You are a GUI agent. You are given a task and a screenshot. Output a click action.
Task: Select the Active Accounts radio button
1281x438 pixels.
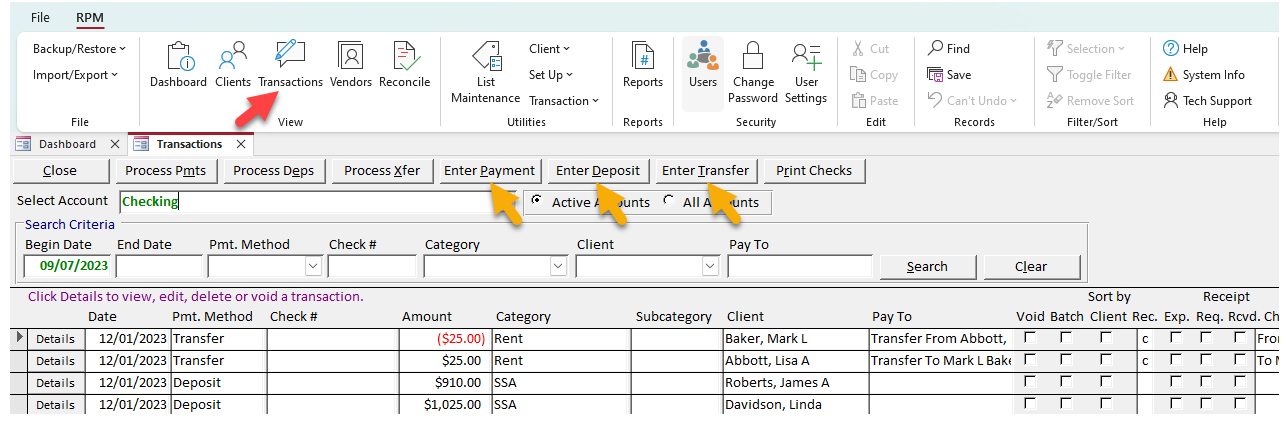[x=538, y=201]
